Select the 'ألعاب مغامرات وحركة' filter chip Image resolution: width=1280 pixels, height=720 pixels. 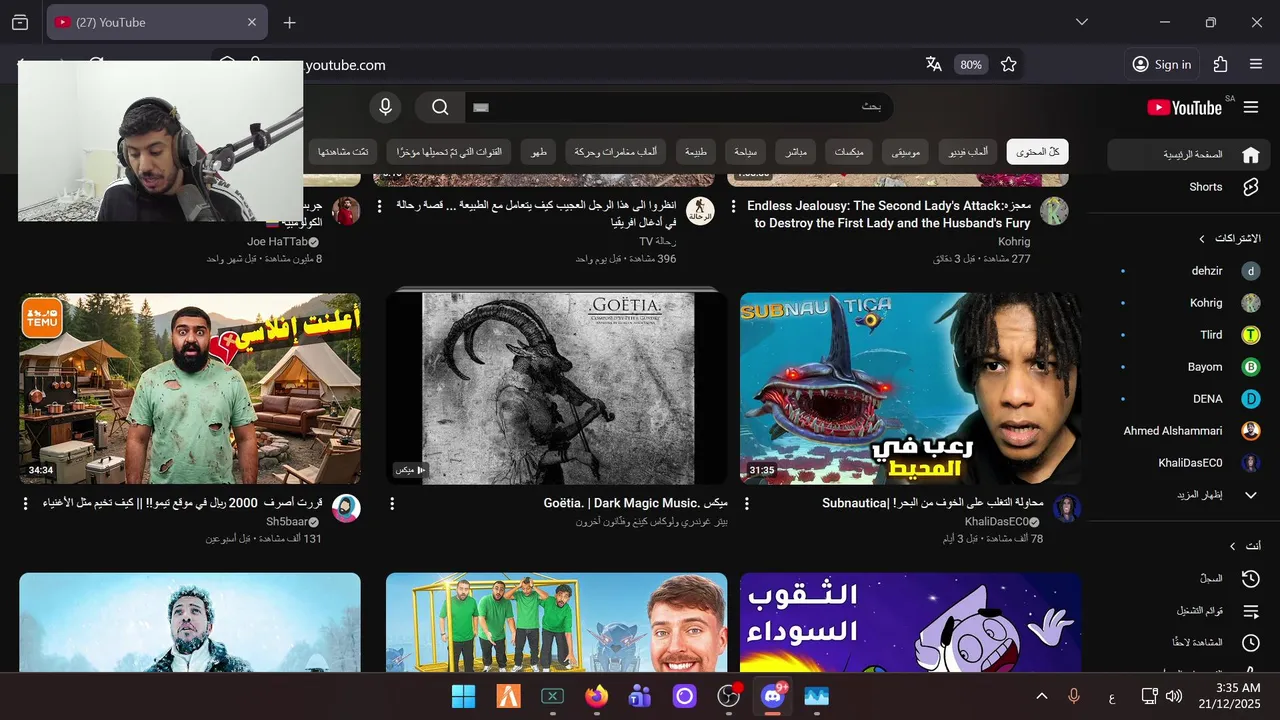[616, 152]
